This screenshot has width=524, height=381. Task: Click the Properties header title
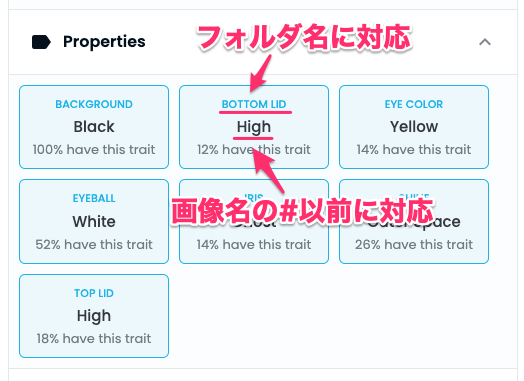(x=104, y=42)
